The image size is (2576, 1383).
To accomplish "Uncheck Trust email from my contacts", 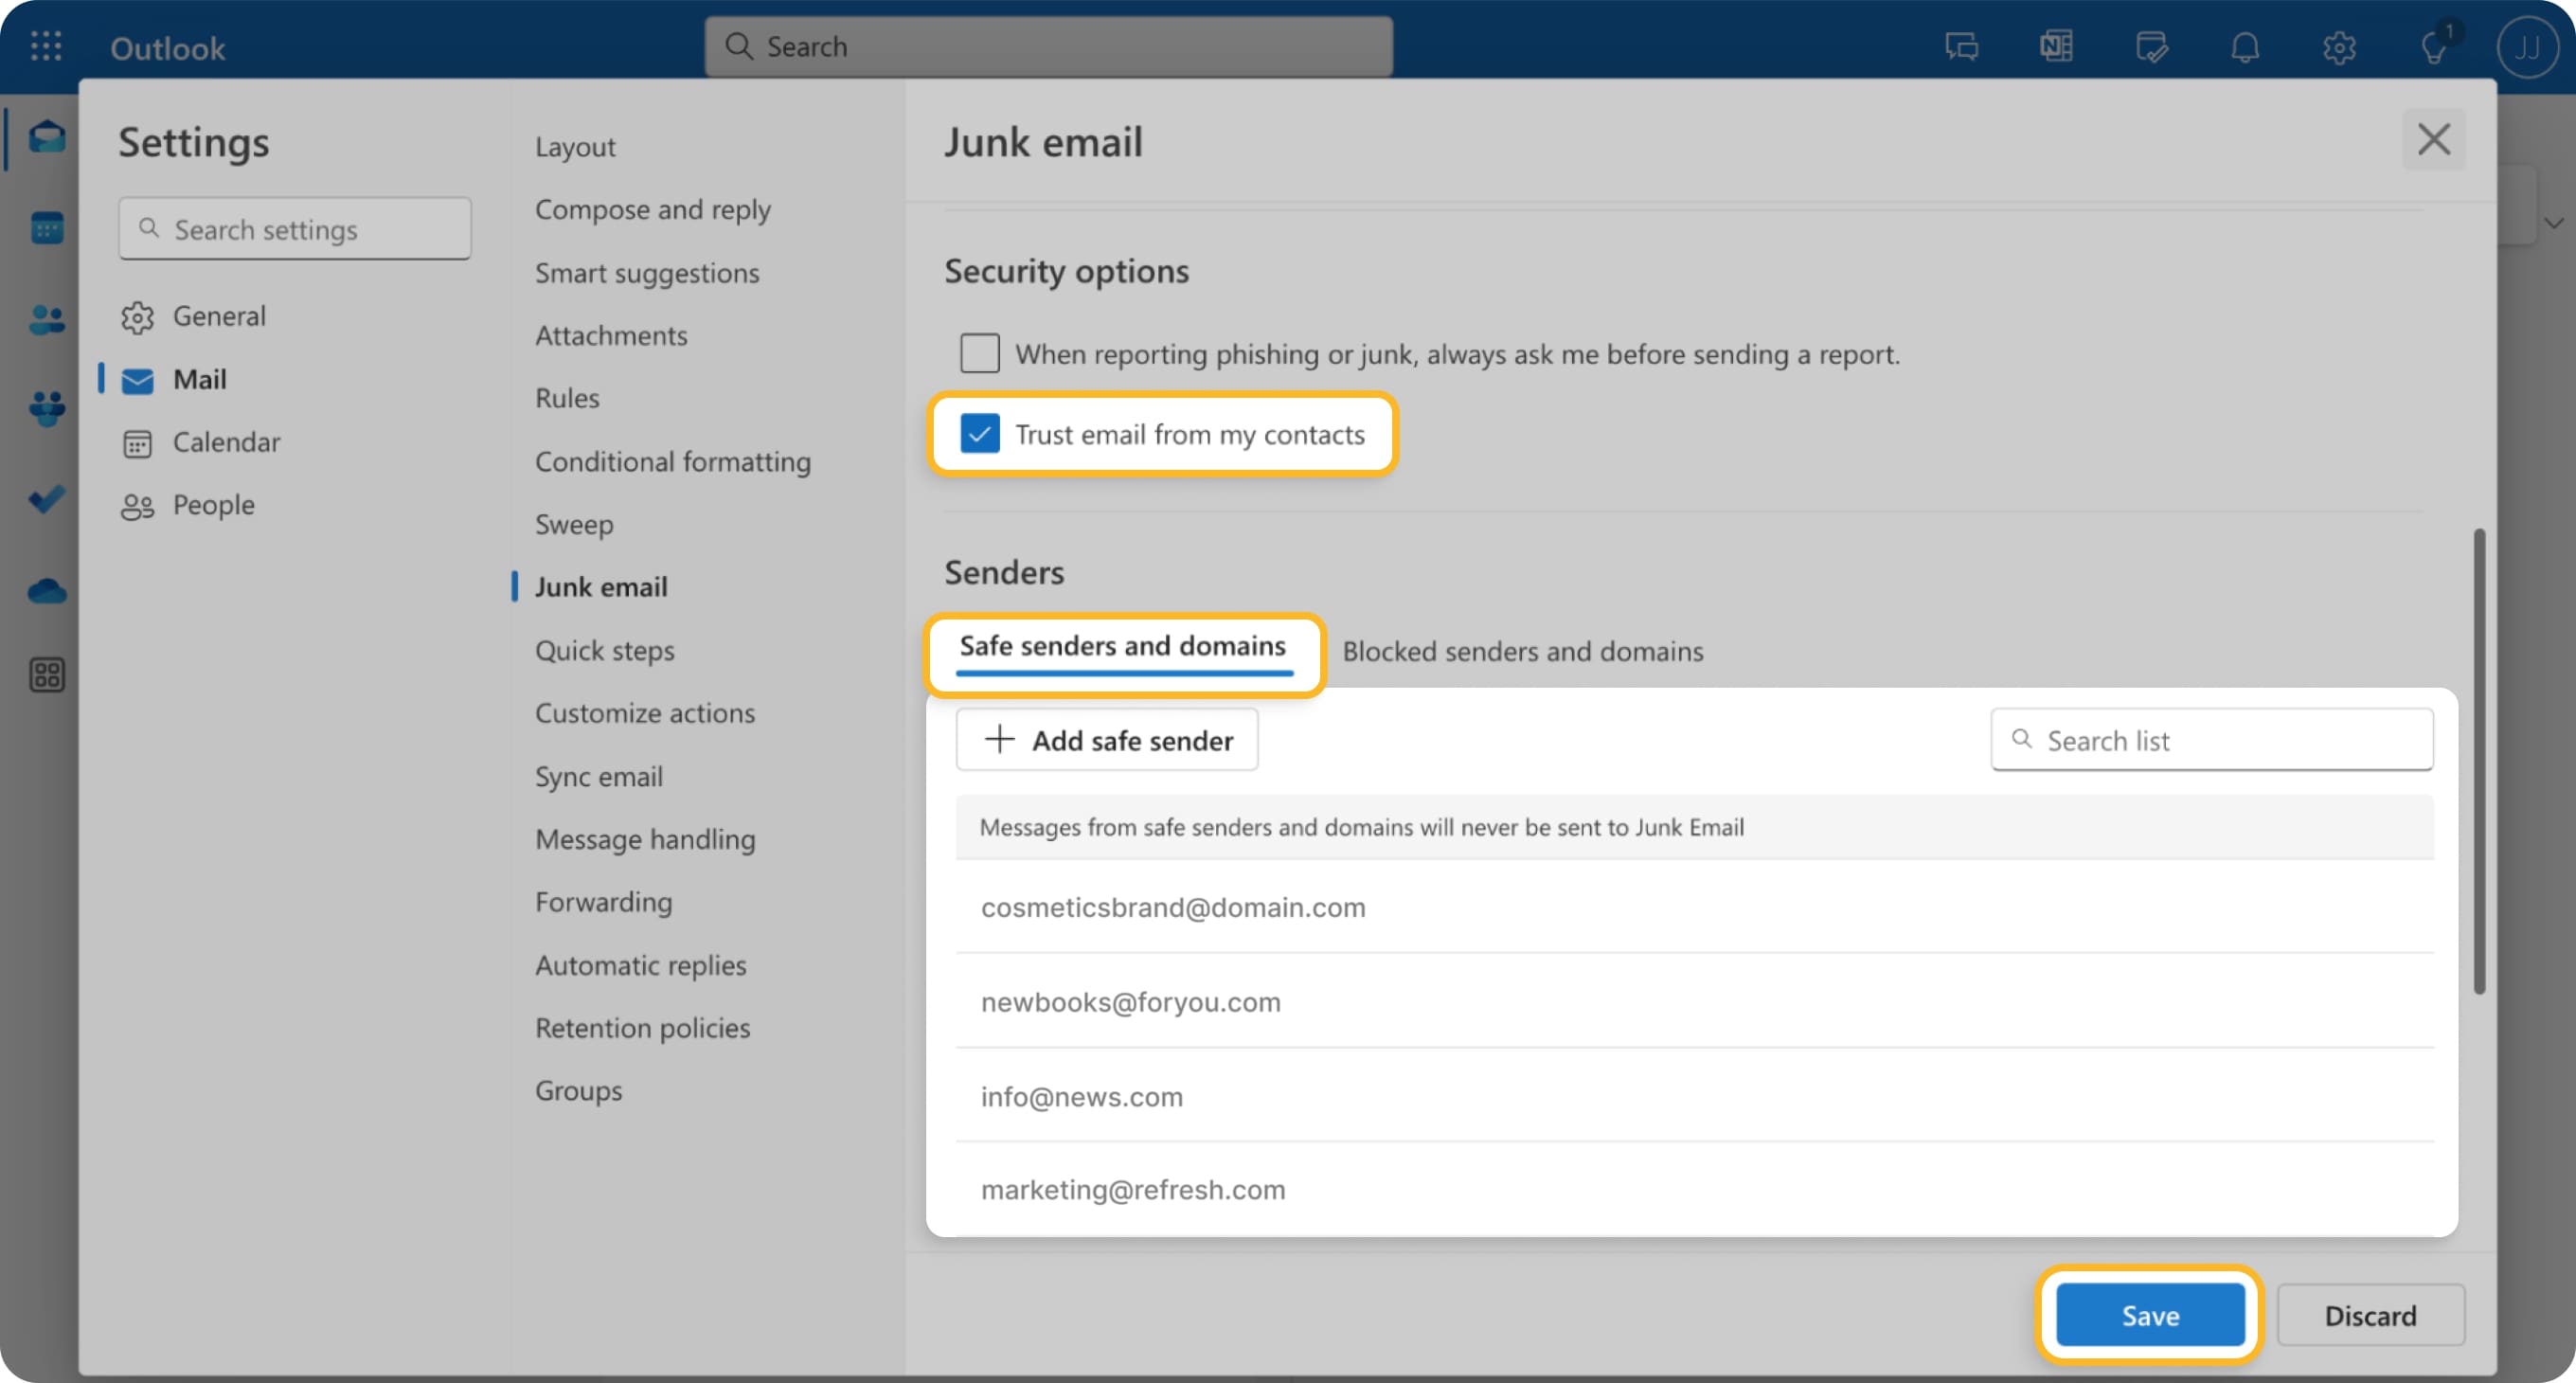I will 979,434.
